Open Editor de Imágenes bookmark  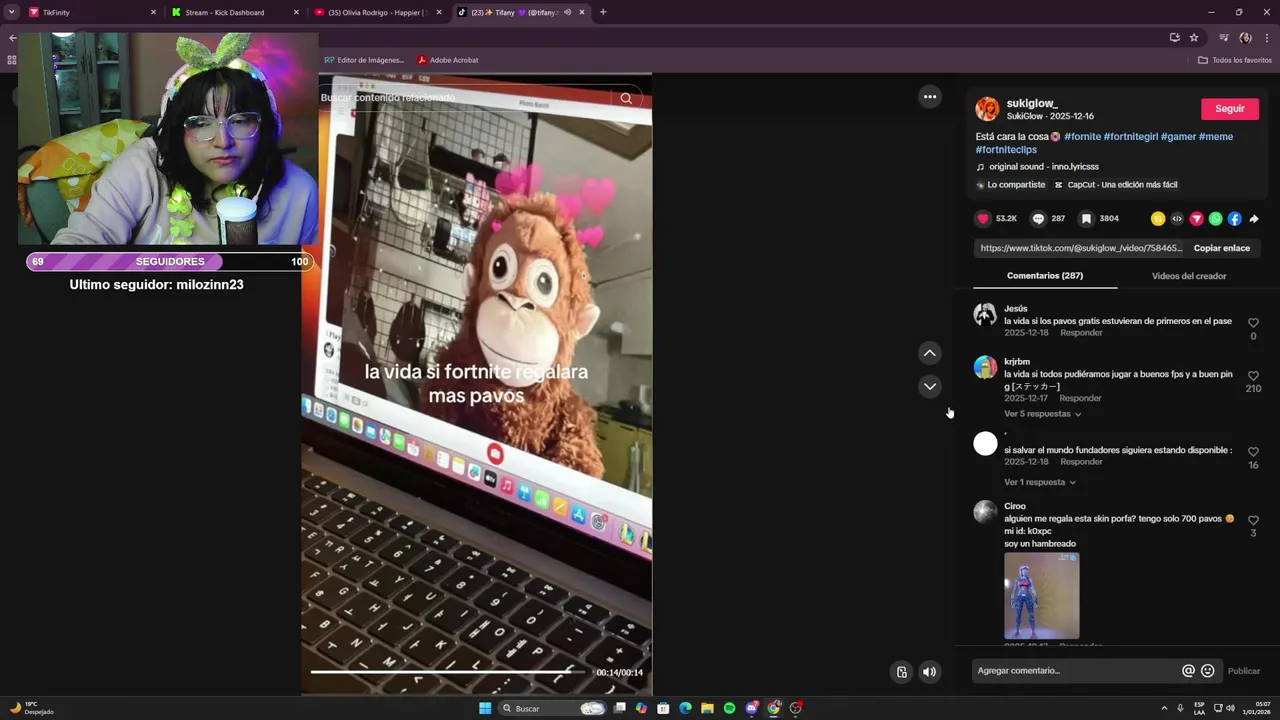click(x=364, y=60)
